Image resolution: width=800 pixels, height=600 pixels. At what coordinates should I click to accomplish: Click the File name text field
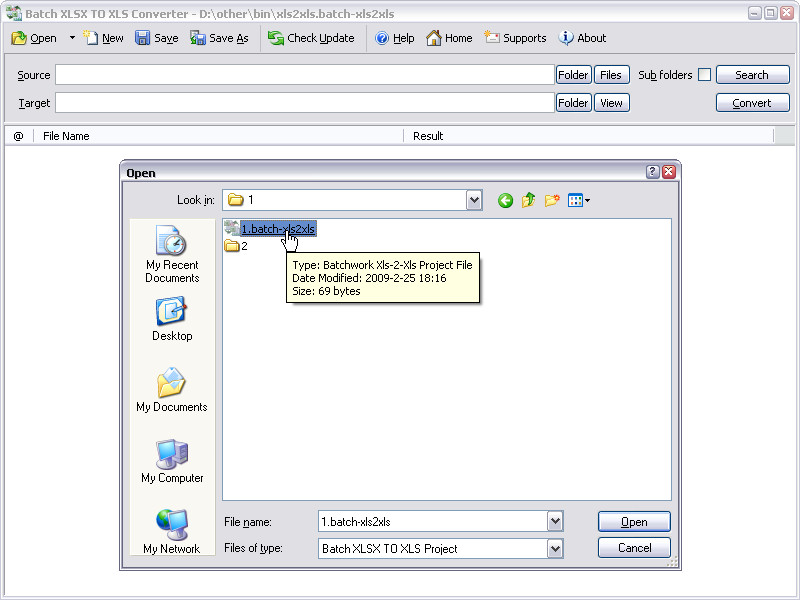click(x=433, y=522)
